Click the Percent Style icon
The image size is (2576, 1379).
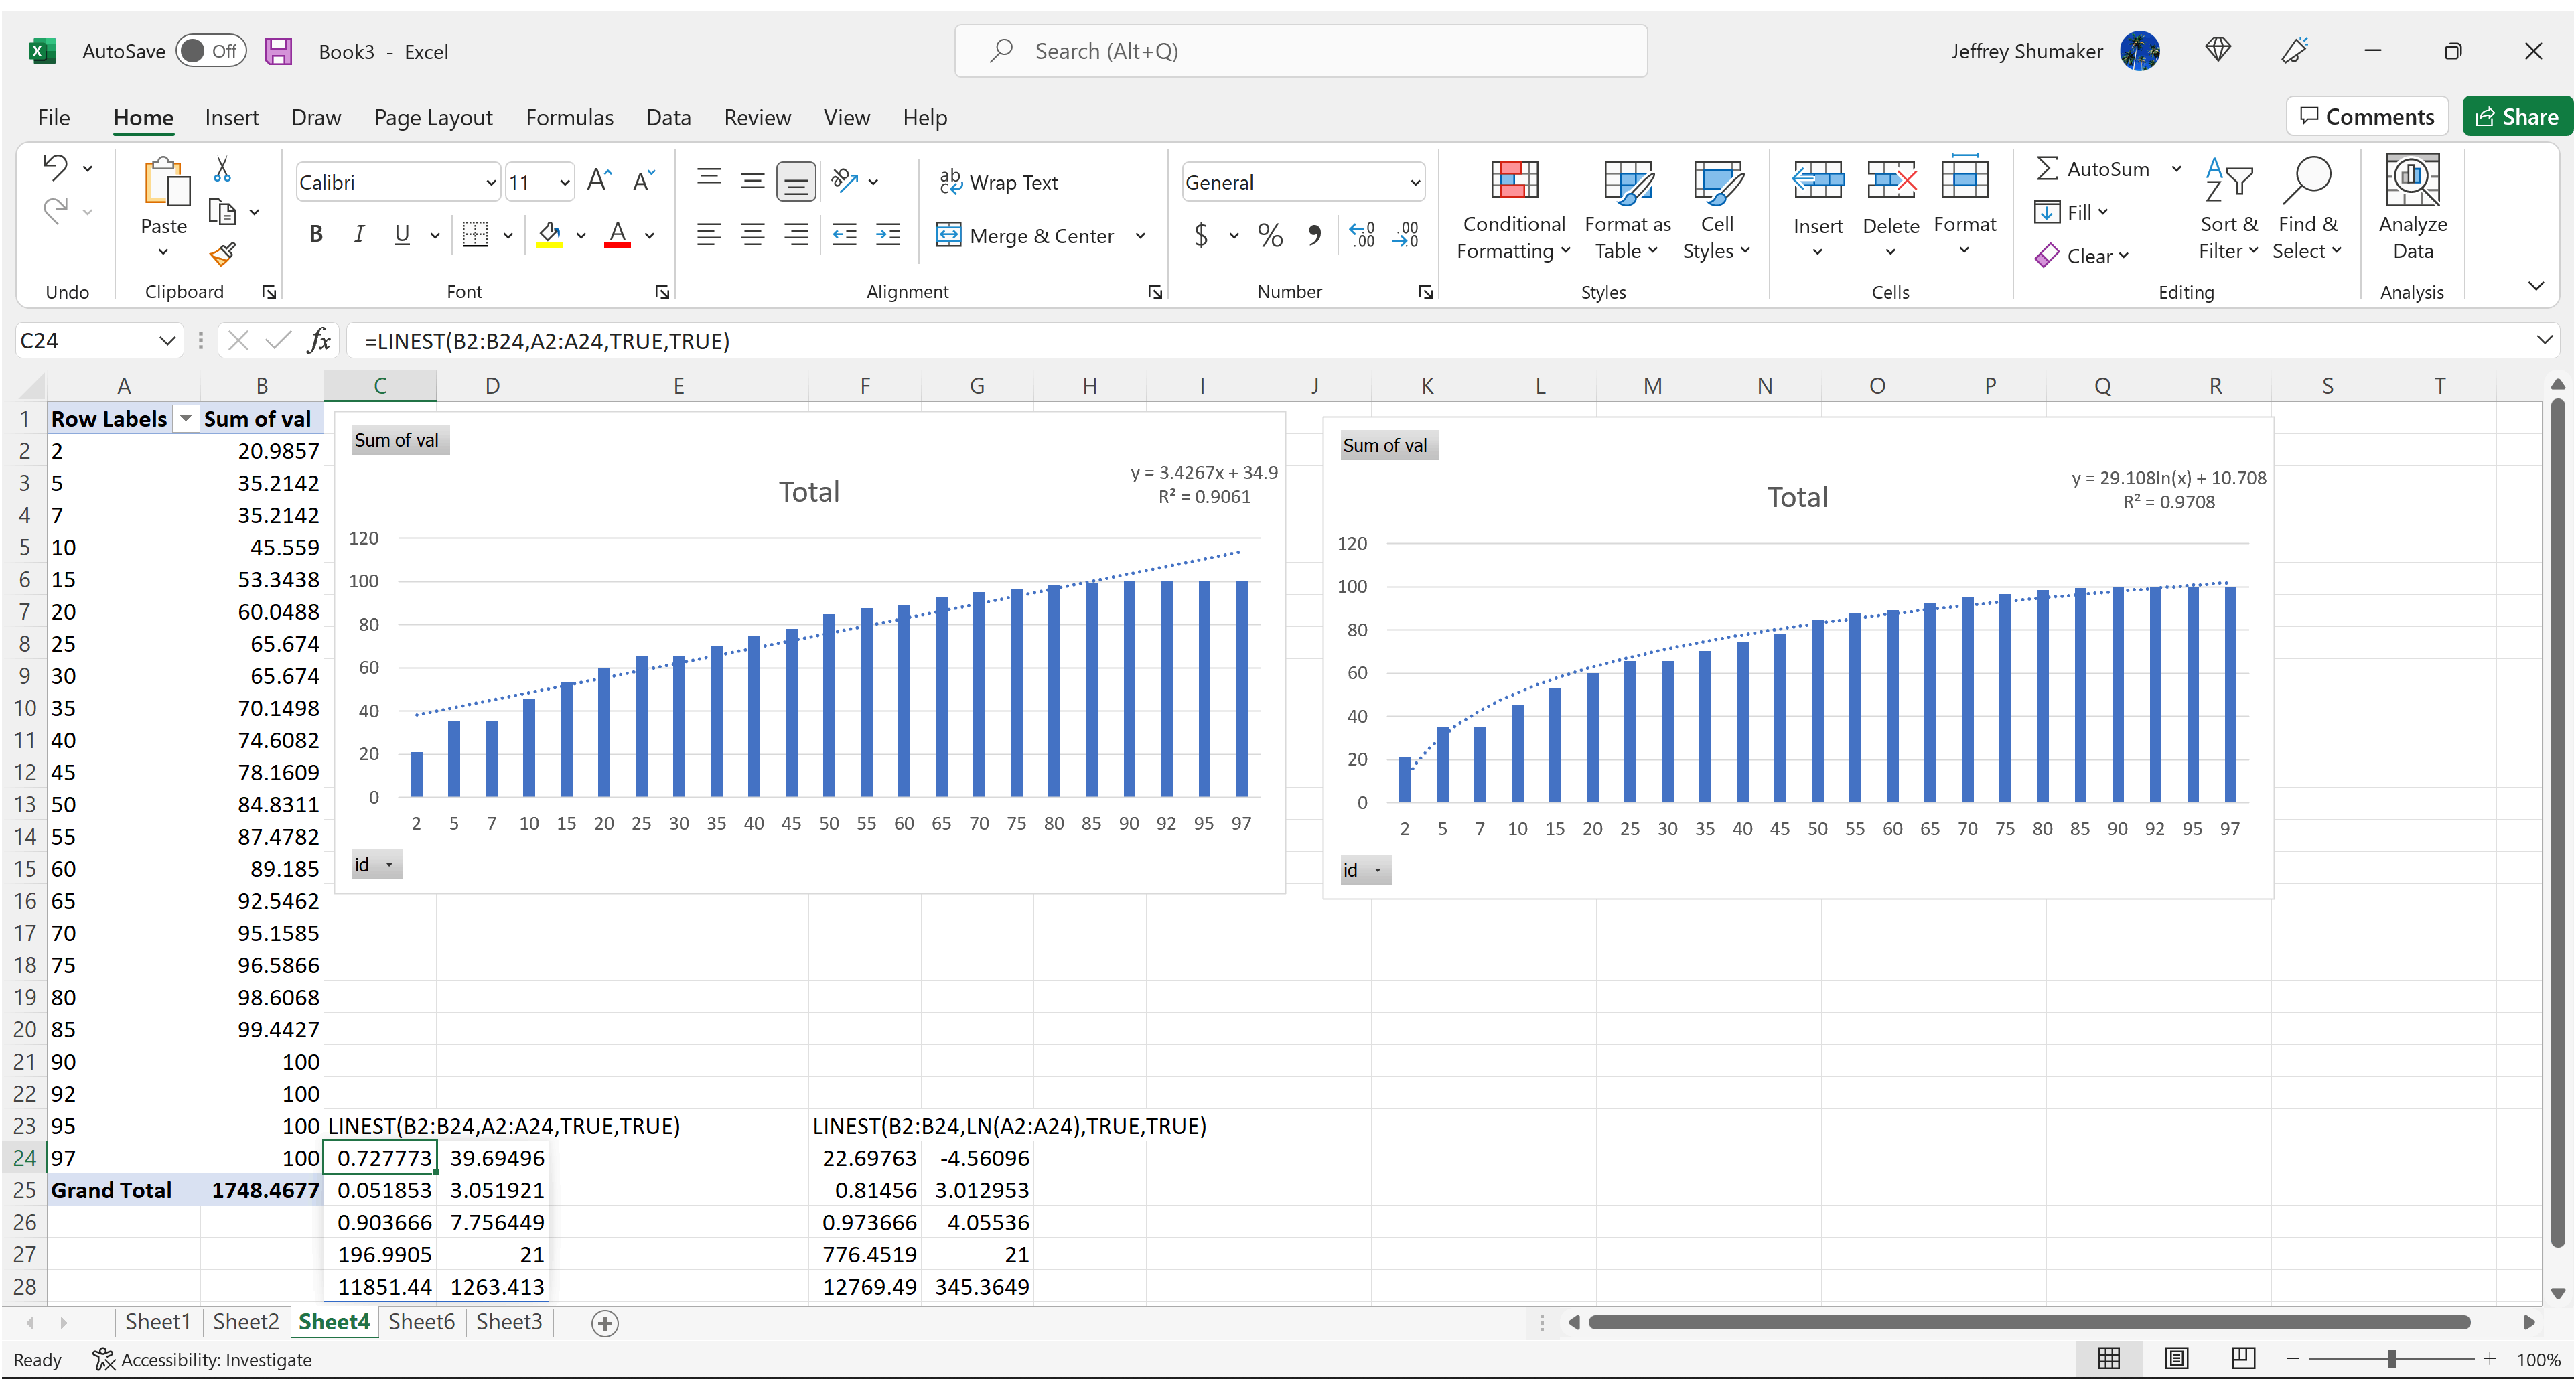(1270, 235)
